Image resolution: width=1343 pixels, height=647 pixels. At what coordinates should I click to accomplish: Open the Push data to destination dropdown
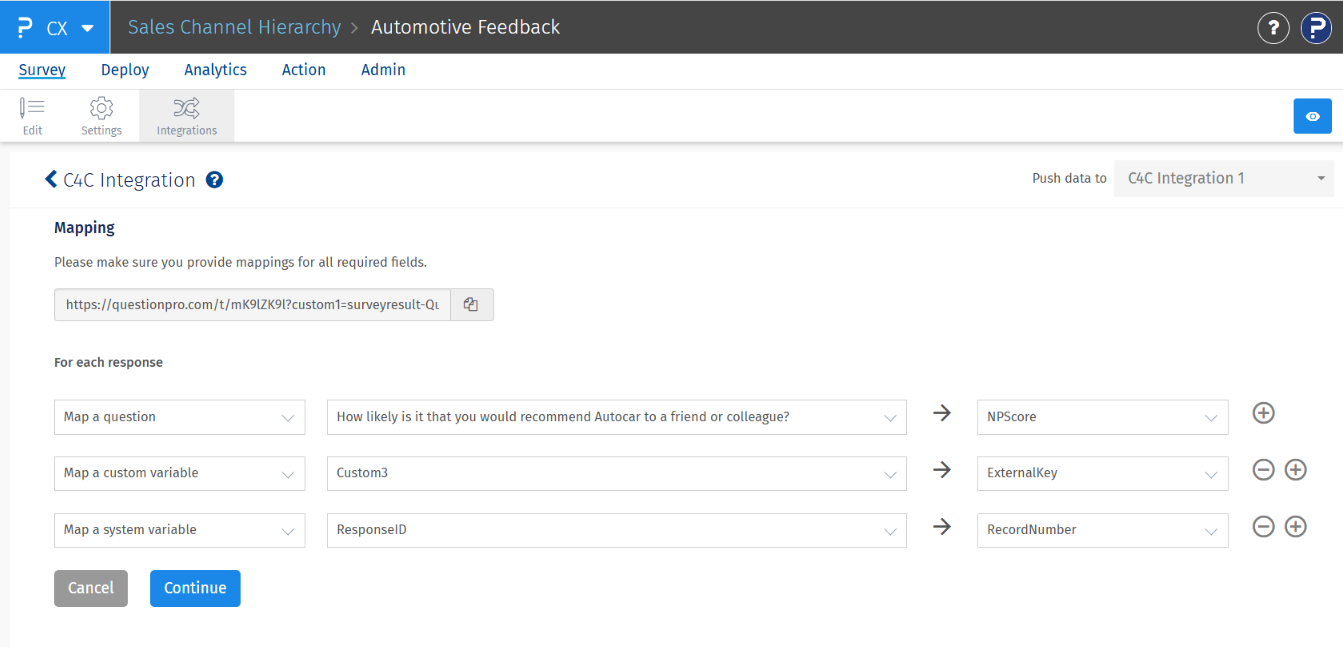click(1223, 178)
